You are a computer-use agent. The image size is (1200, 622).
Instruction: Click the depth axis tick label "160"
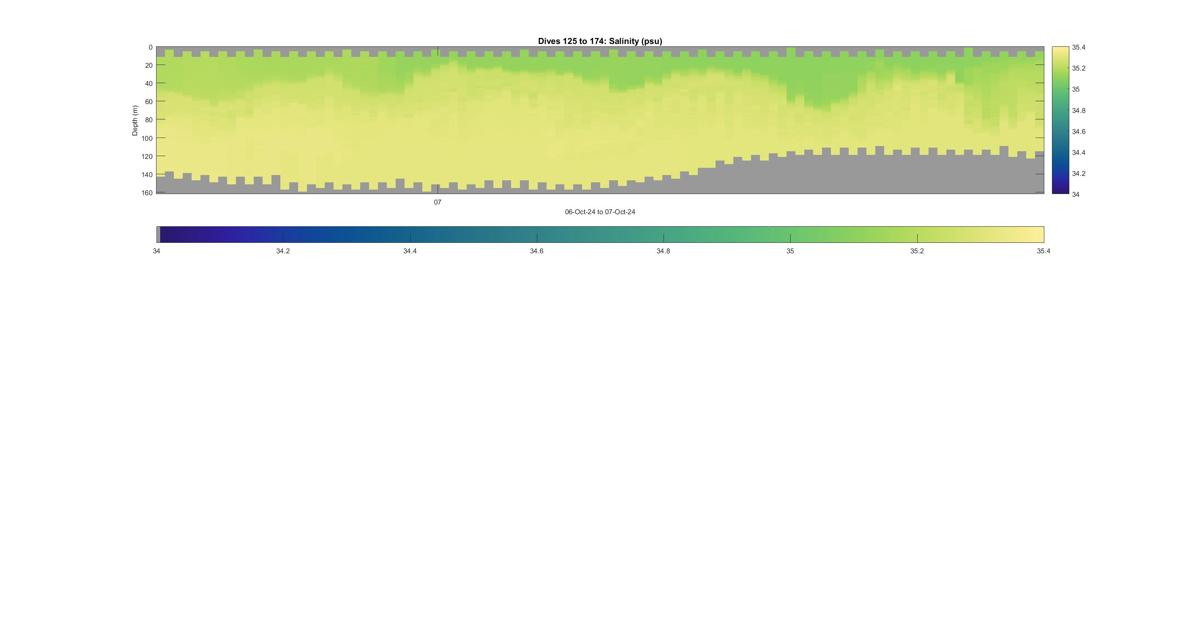point(147,192)
